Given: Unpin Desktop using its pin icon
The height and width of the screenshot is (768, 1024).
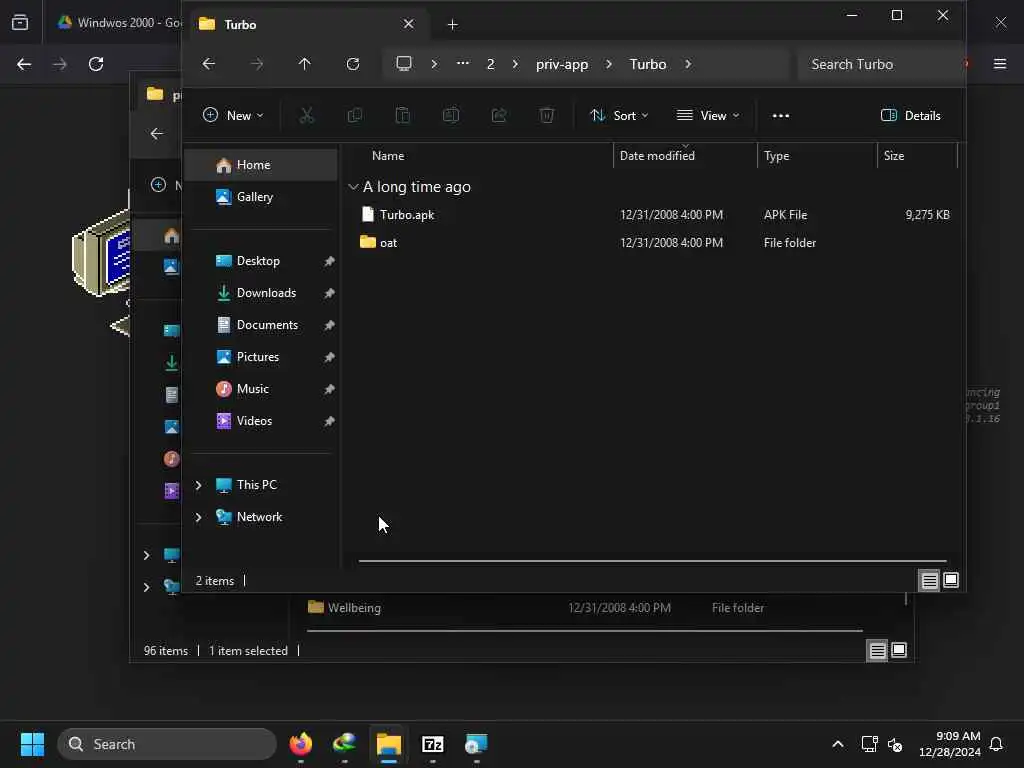Looking at the screenshot, I should click(329, 261).
